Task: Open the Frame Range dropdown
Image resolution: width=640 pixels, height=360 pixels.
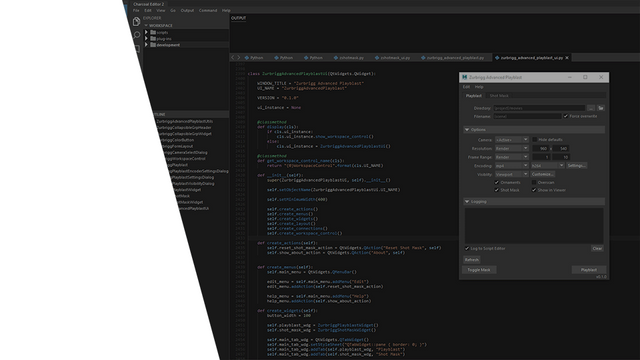Action: pyautogui.click(x=512, y=157)
